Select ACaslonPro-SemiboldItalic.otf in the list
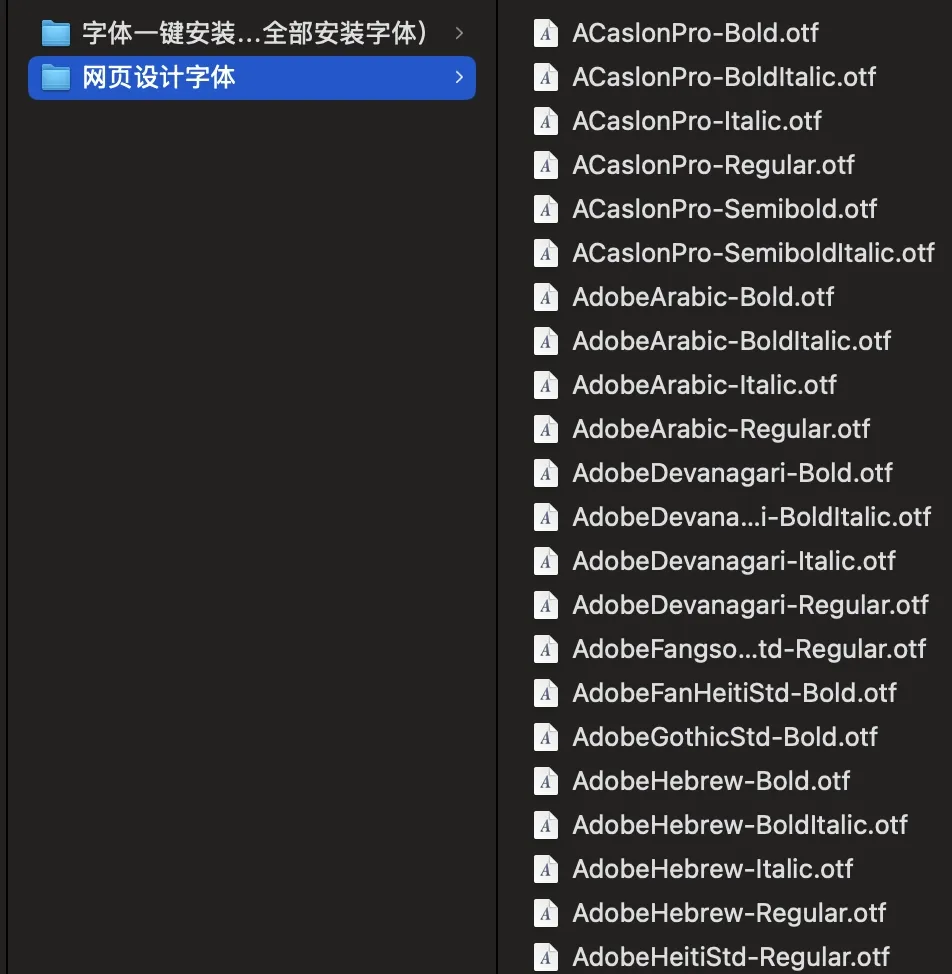 [x=753, y=253]
